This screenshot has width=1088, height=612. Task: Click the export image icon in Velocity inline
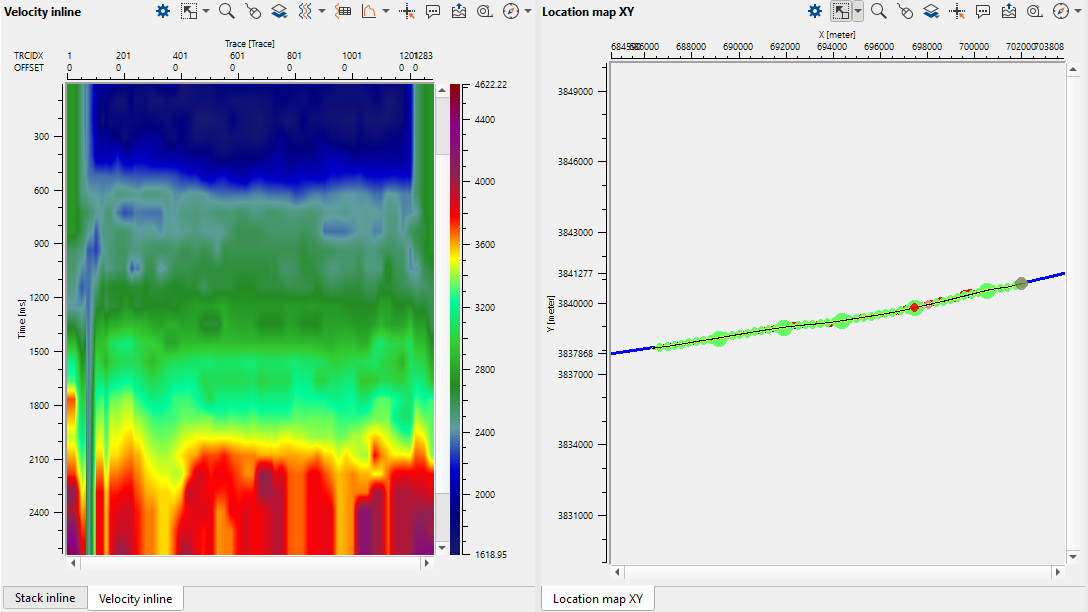click(459, 11)
